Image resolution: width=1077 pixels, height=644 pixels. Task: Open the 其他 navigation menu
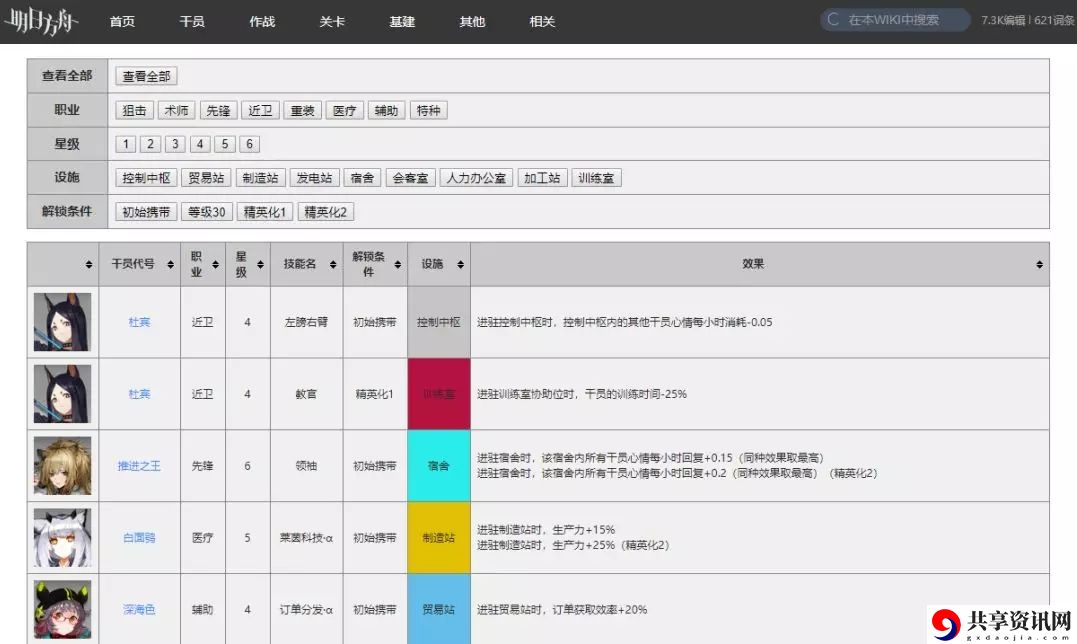473,22
